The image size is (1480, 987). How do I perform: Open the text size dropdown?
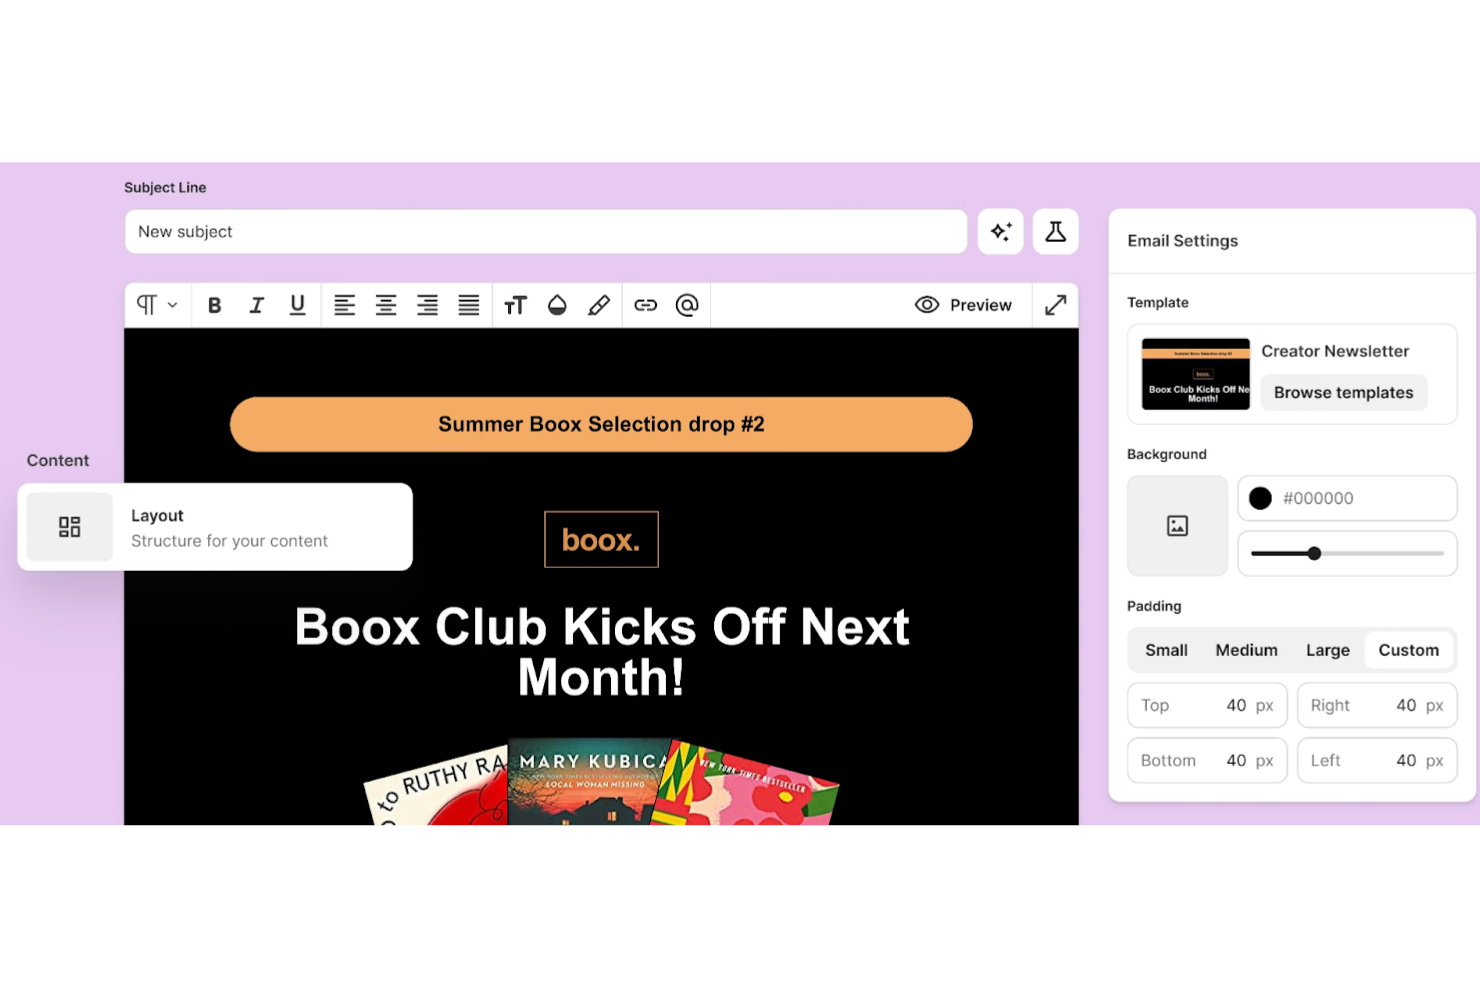516,305
